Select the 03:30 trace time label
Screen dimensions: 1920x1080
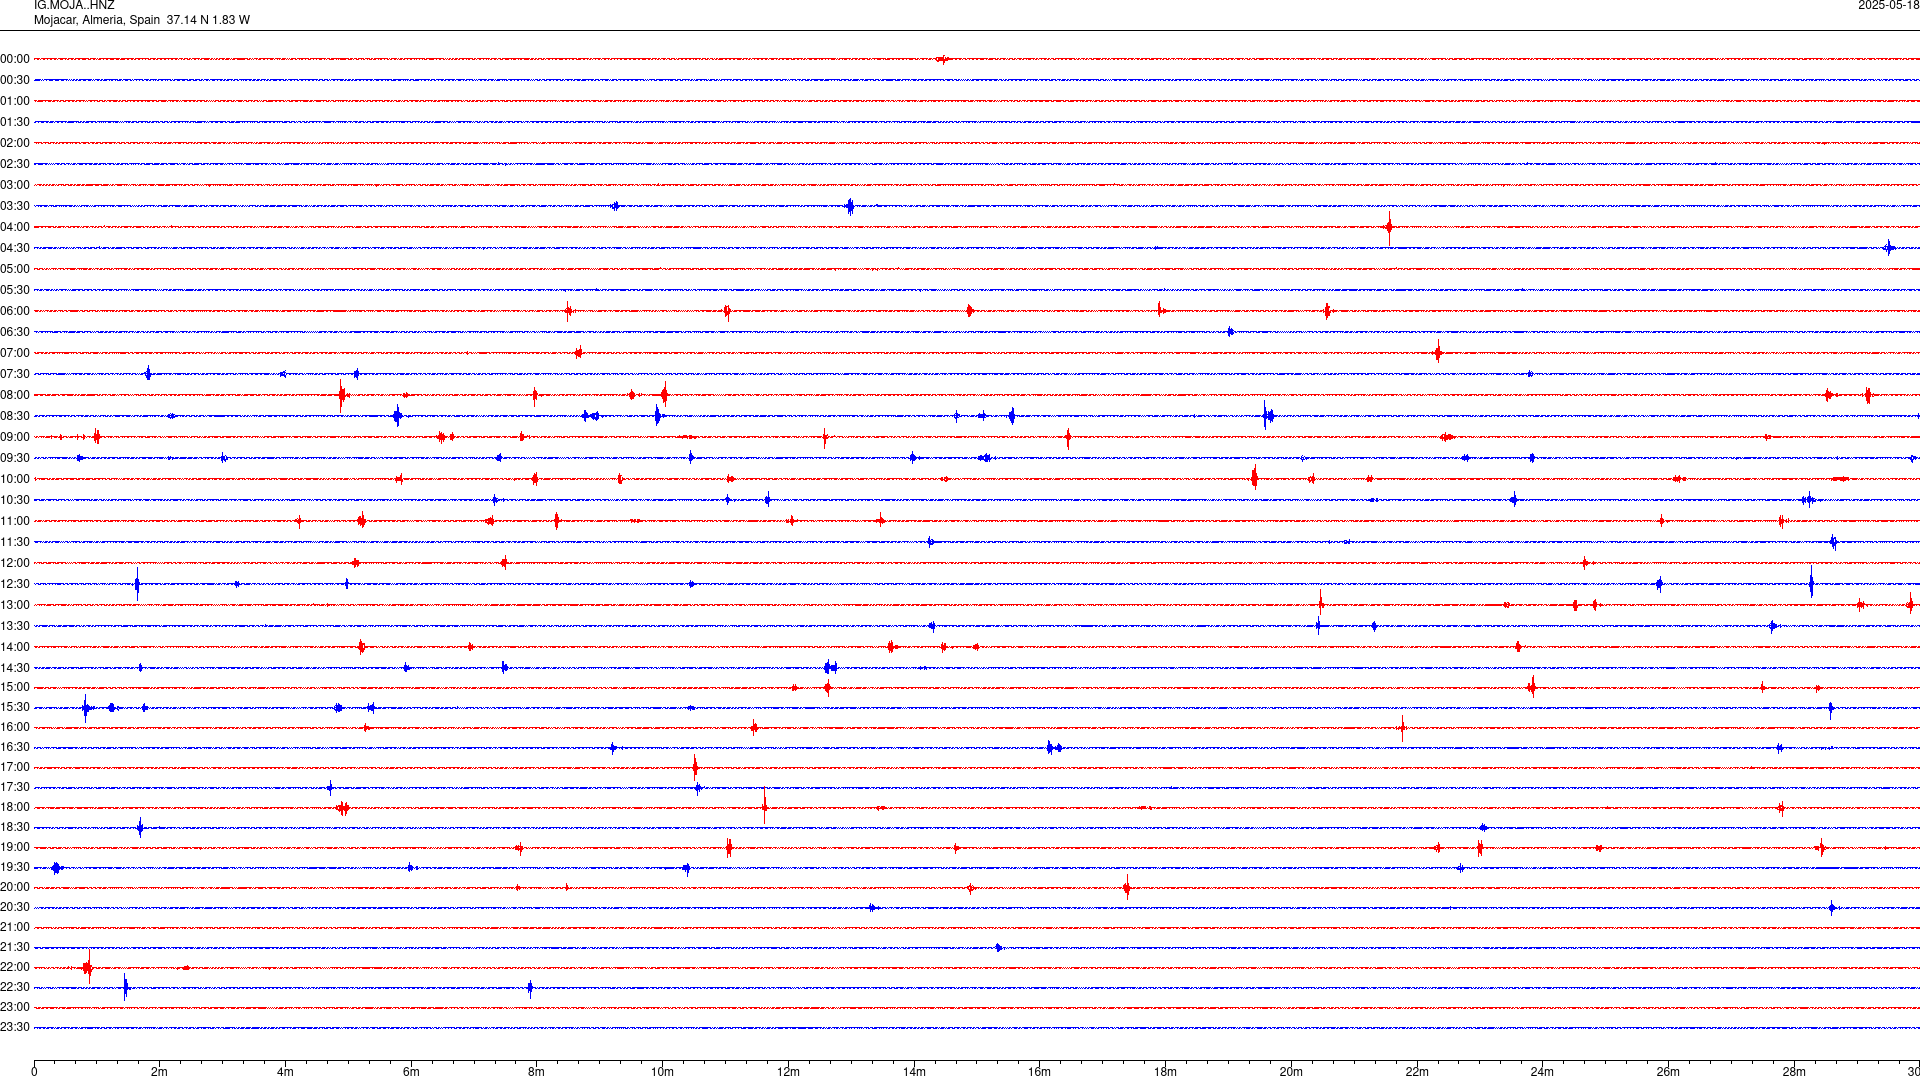tap(15, 206)
